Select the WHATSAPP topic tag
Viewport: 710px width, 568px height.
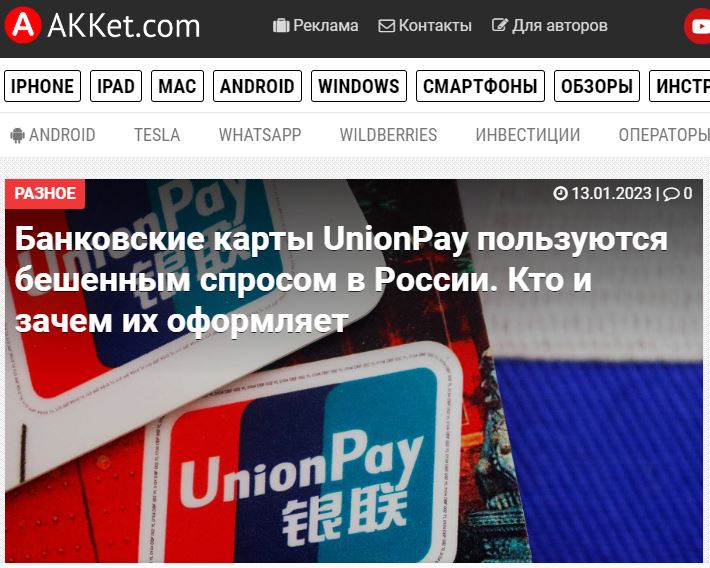260,135
